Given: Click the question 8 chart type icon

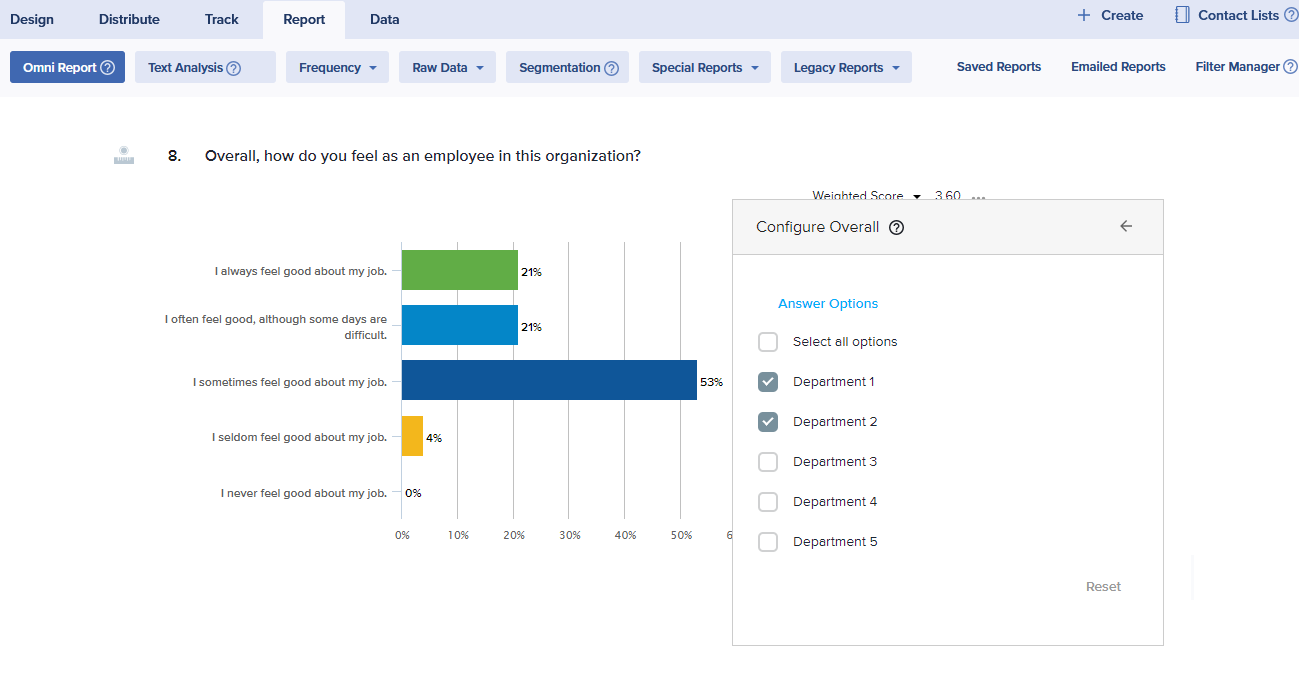Looking at the screenshot, I should (124, 155).
